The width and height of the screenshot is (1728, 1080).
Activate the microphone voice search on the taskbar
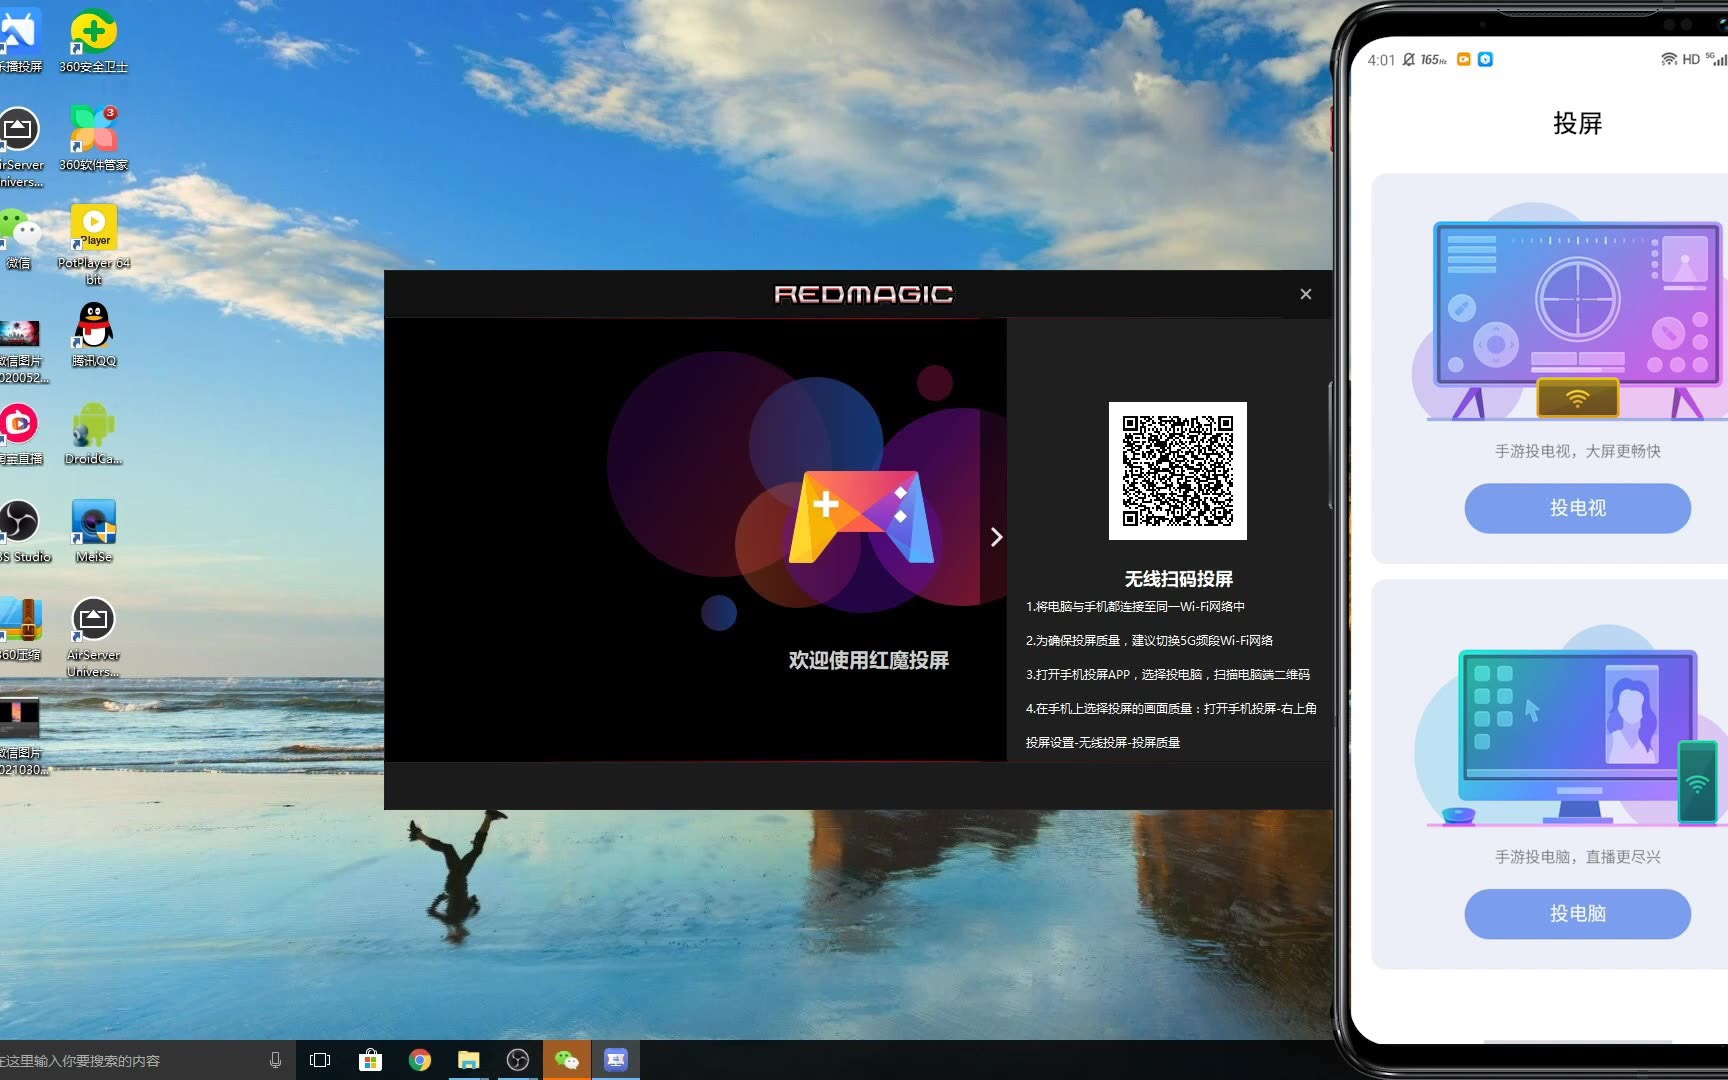[x=276, y=1061]
